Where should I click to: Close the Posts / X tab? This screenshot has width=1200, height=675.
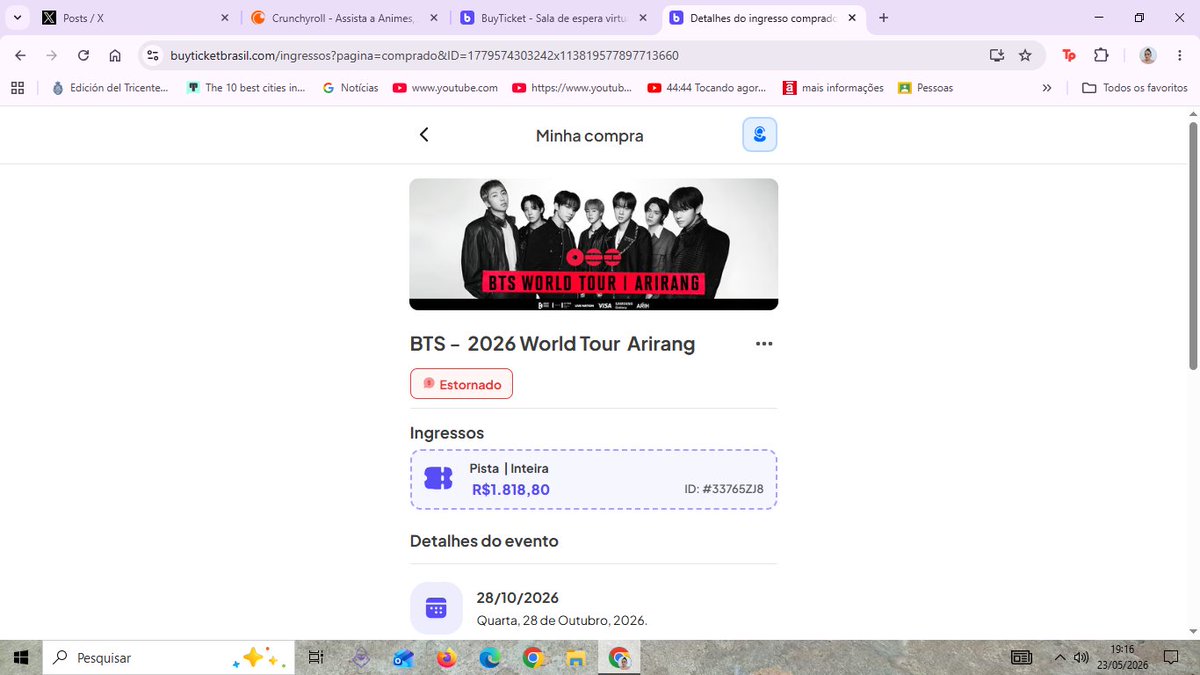click(225, 18)
